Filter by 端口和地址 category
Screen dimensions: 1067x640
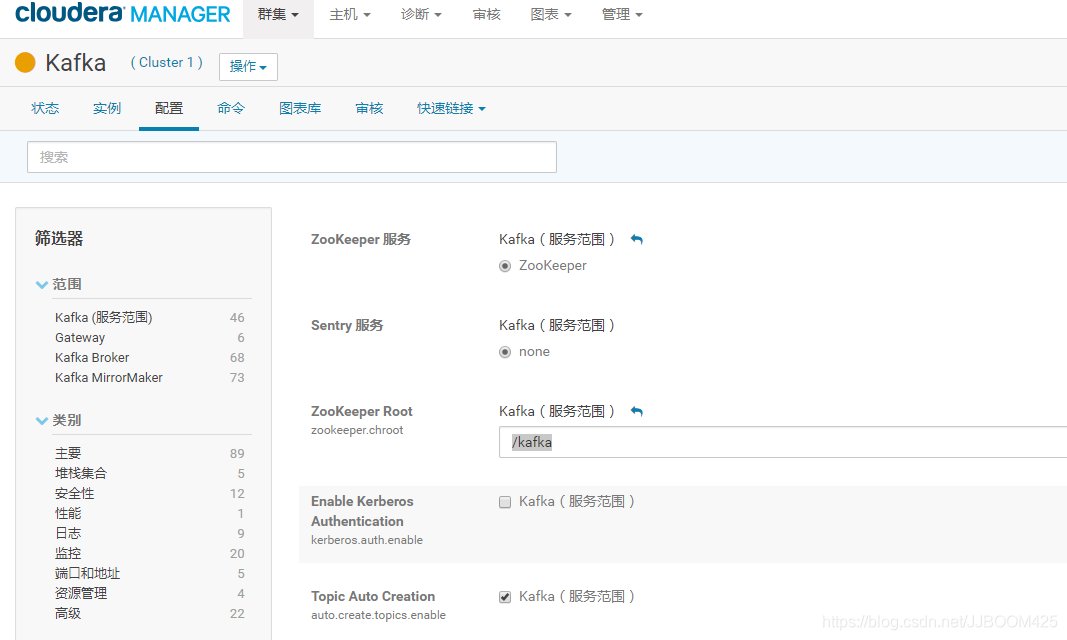88,573
